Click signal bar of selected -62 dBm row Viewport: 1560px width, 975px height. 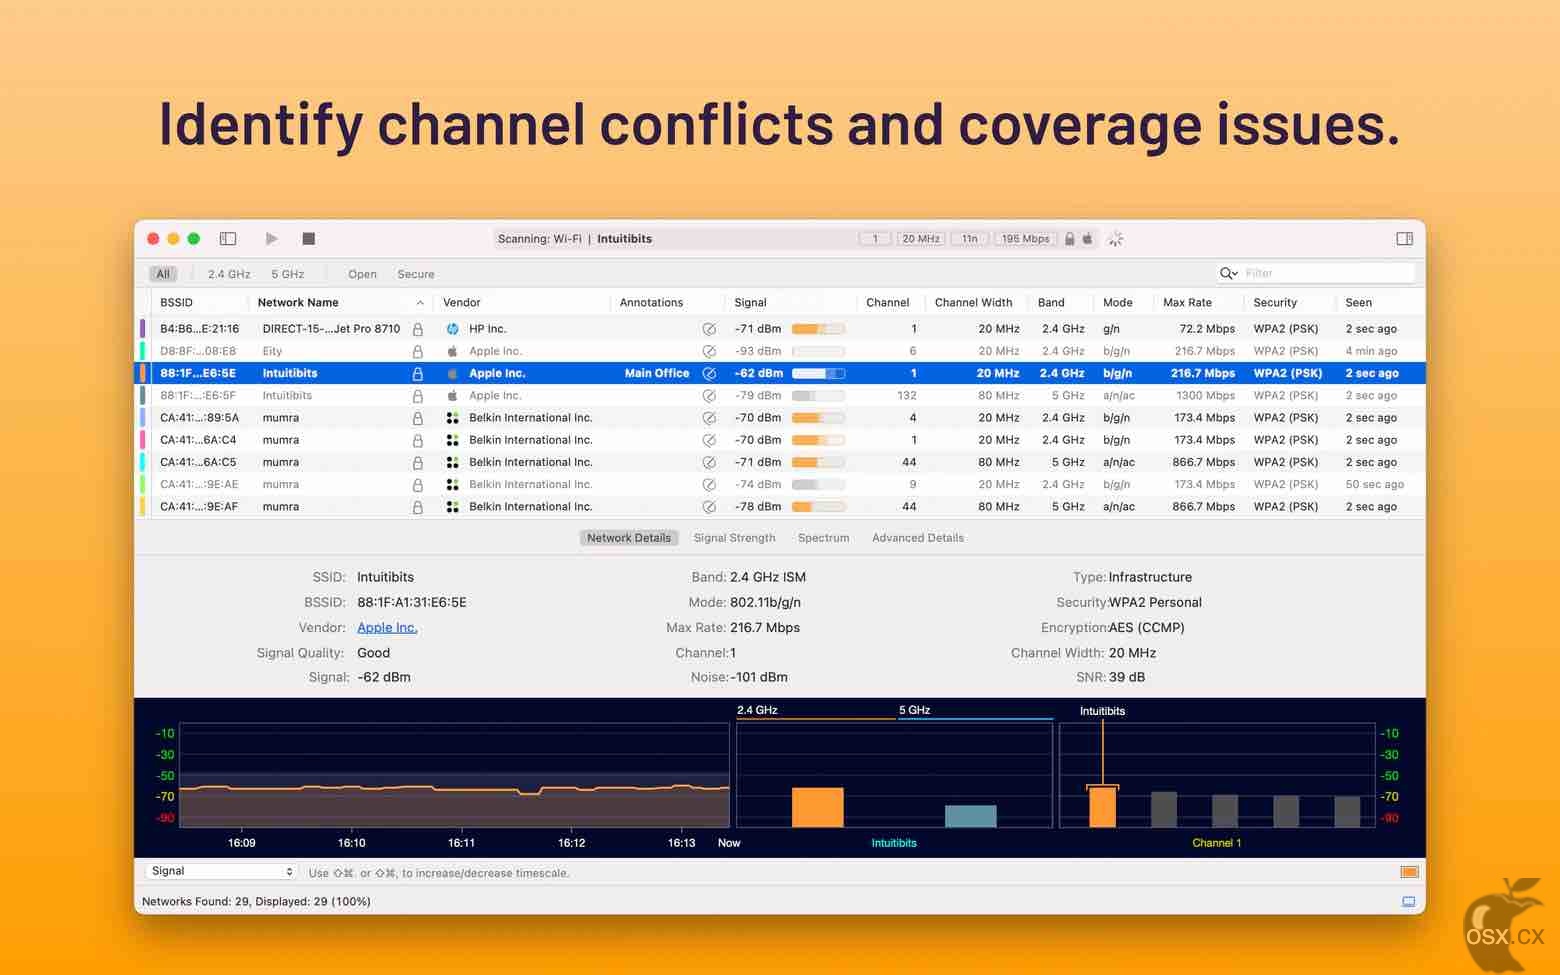pyautogui.click(x=818, y=373)
